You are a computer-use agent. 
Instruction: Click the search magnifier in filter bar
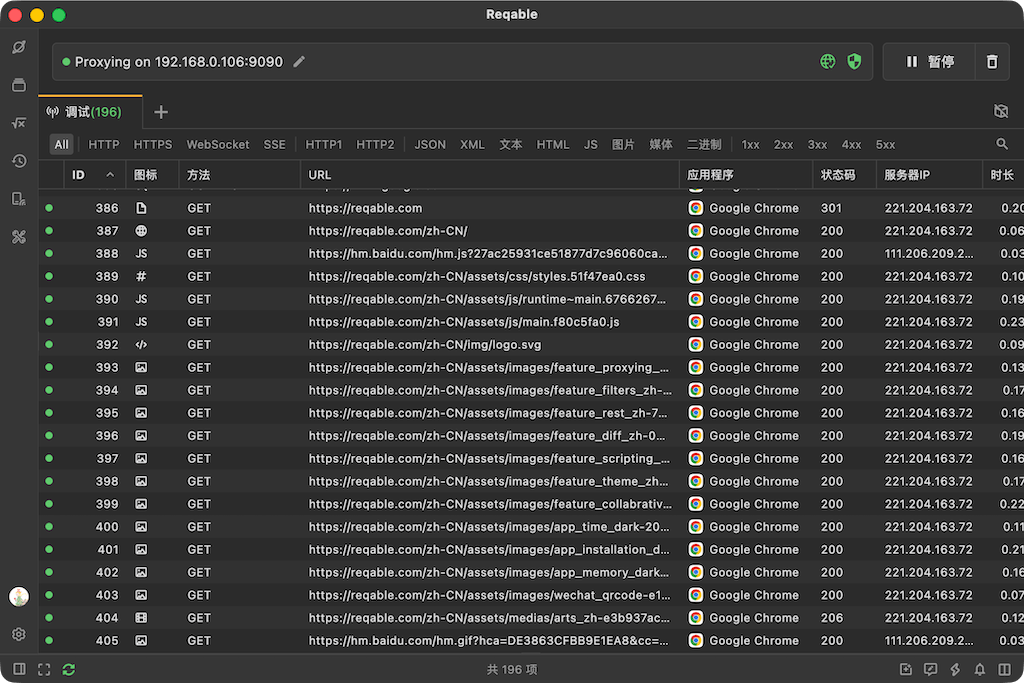[x=1002, y=144]
